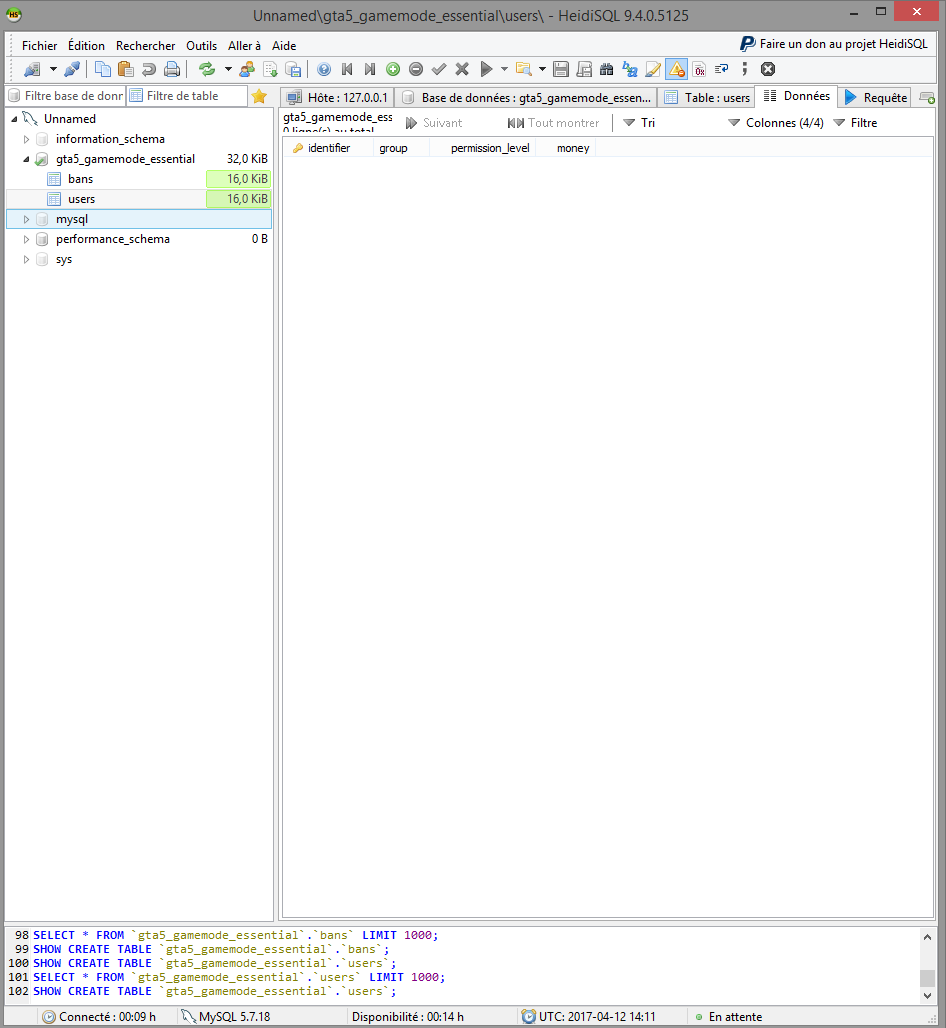Click the black cancel-operation X icon
Image resolution: width=946 pixels, height=1028 pixels.
point(768,69)
